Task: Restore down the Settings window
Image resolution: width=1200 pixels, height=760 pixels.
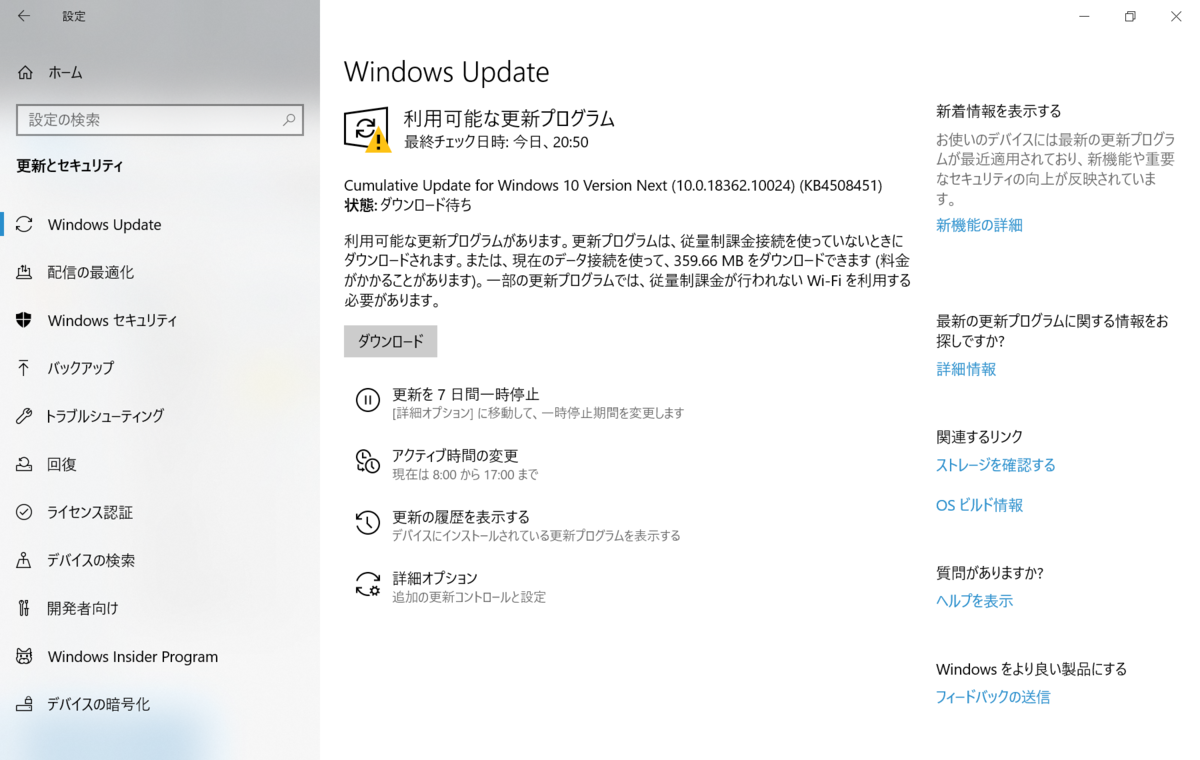Action: tap(1130, 16)
